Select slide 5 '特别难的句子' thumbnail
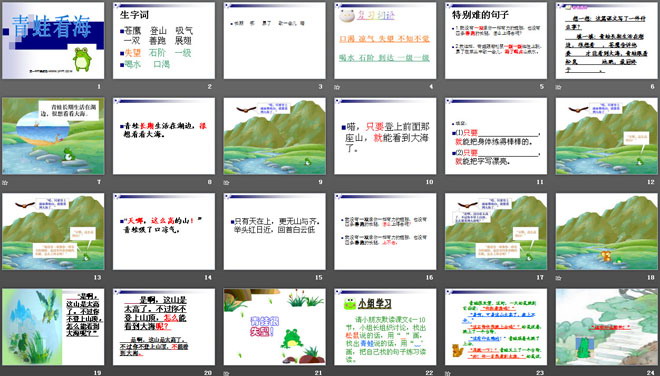Viewport: 660px width, 376px height. (496, 40)
